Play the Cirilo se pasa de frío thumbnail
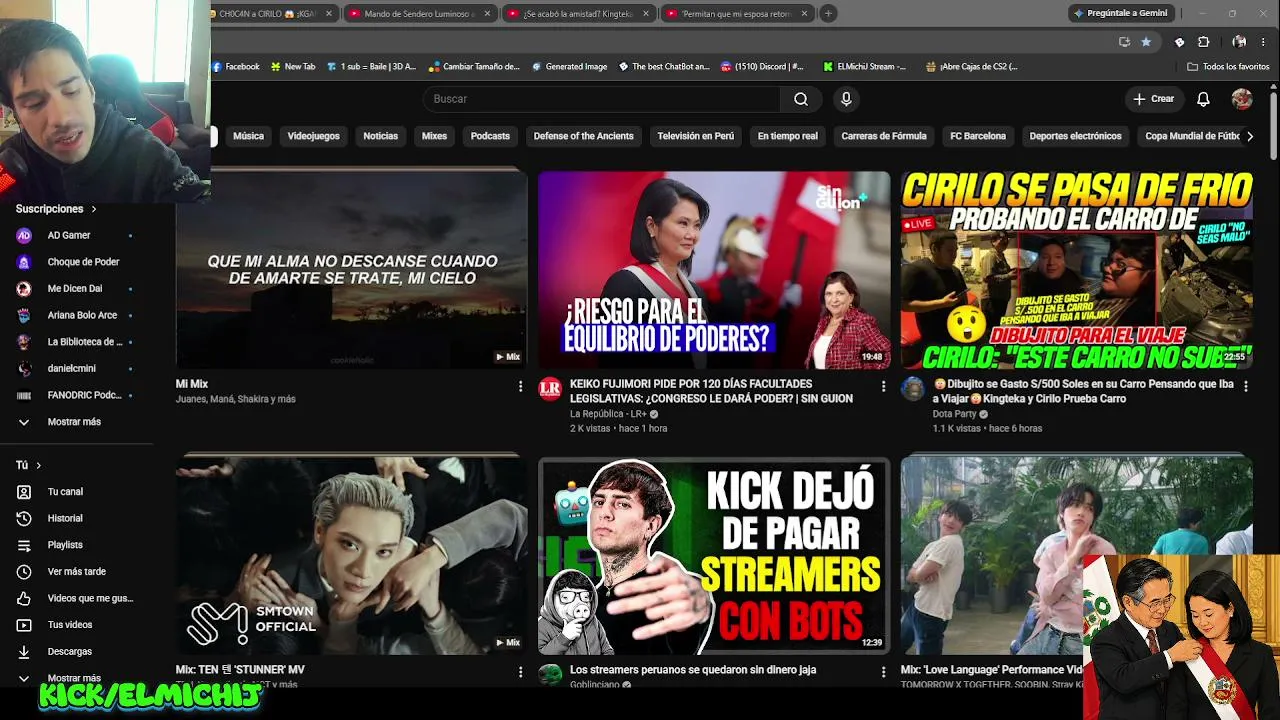The image size is (1280, 720). pyautogui.click(x=1077, y=270)
